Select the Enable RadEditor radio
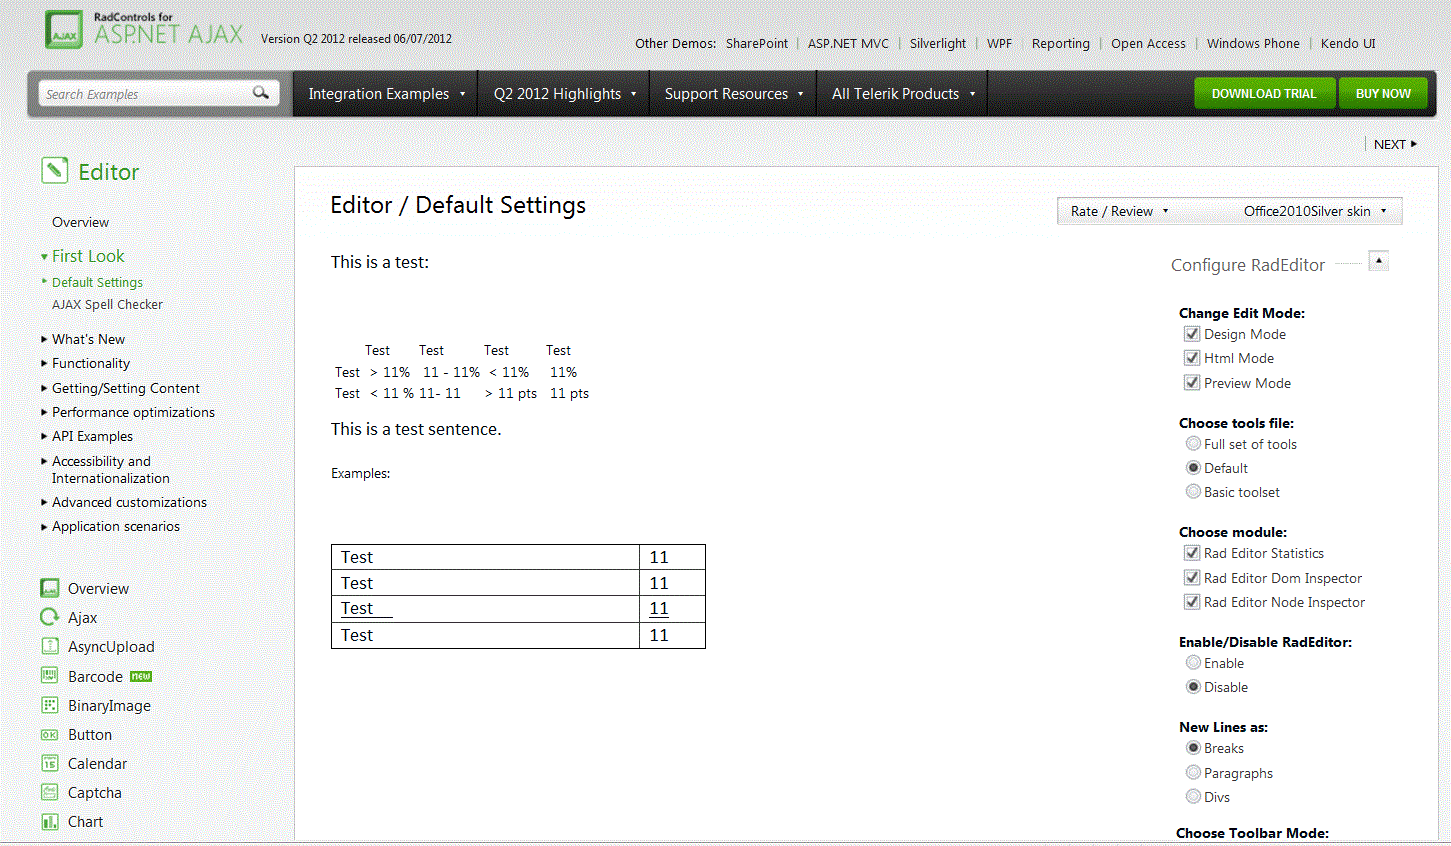Image resolution: width=1451 pixels, height=846 pixels. pyautogui.click(x=1193, y=662)
